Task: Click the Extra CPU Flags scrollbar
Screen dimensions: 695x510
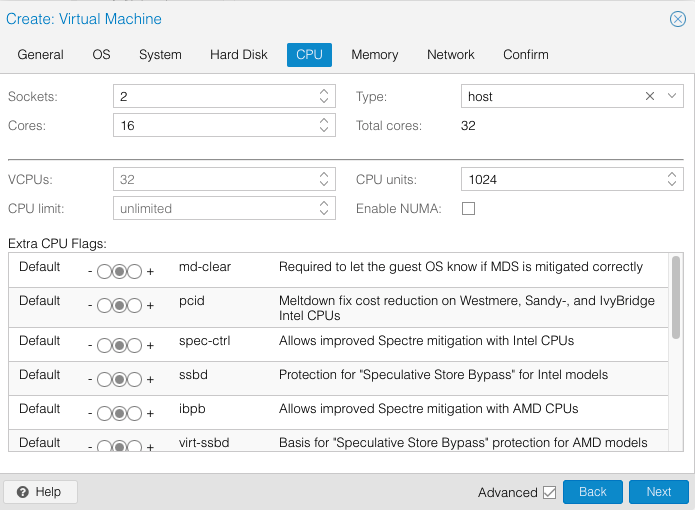Action: click(677, 300)
